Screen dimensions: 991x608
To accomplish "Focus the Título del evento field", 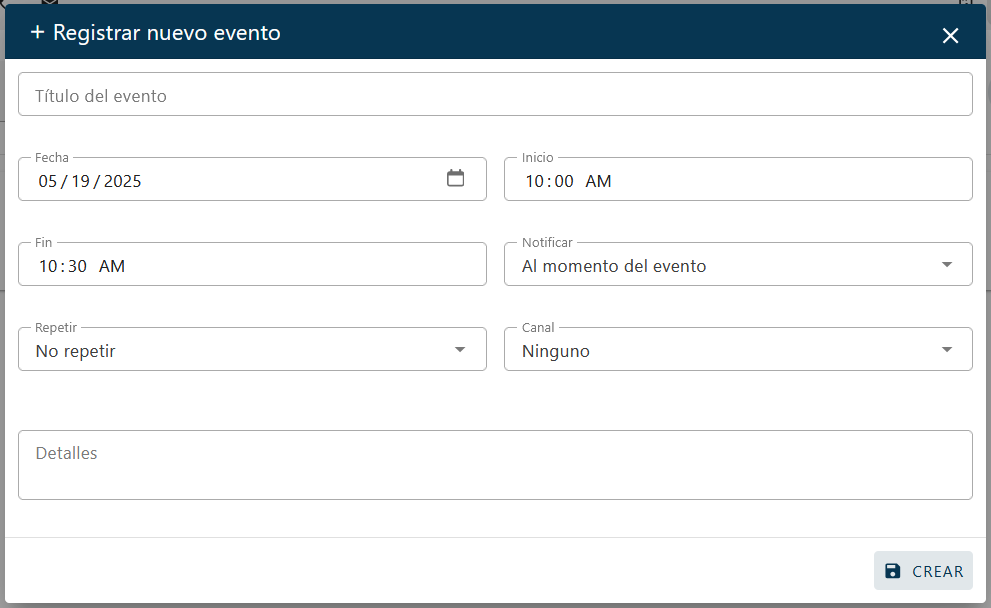I will click(x=495, y=94).
